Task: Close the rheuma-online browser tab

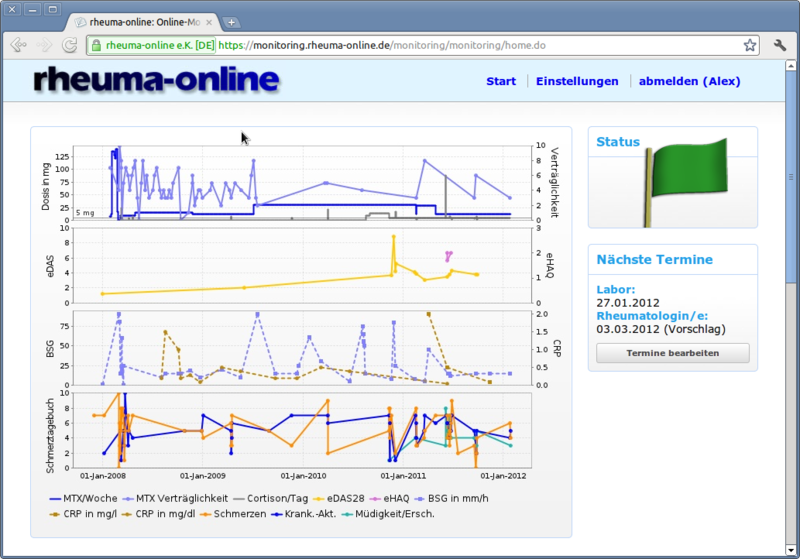Action: (x=209, y=22)
